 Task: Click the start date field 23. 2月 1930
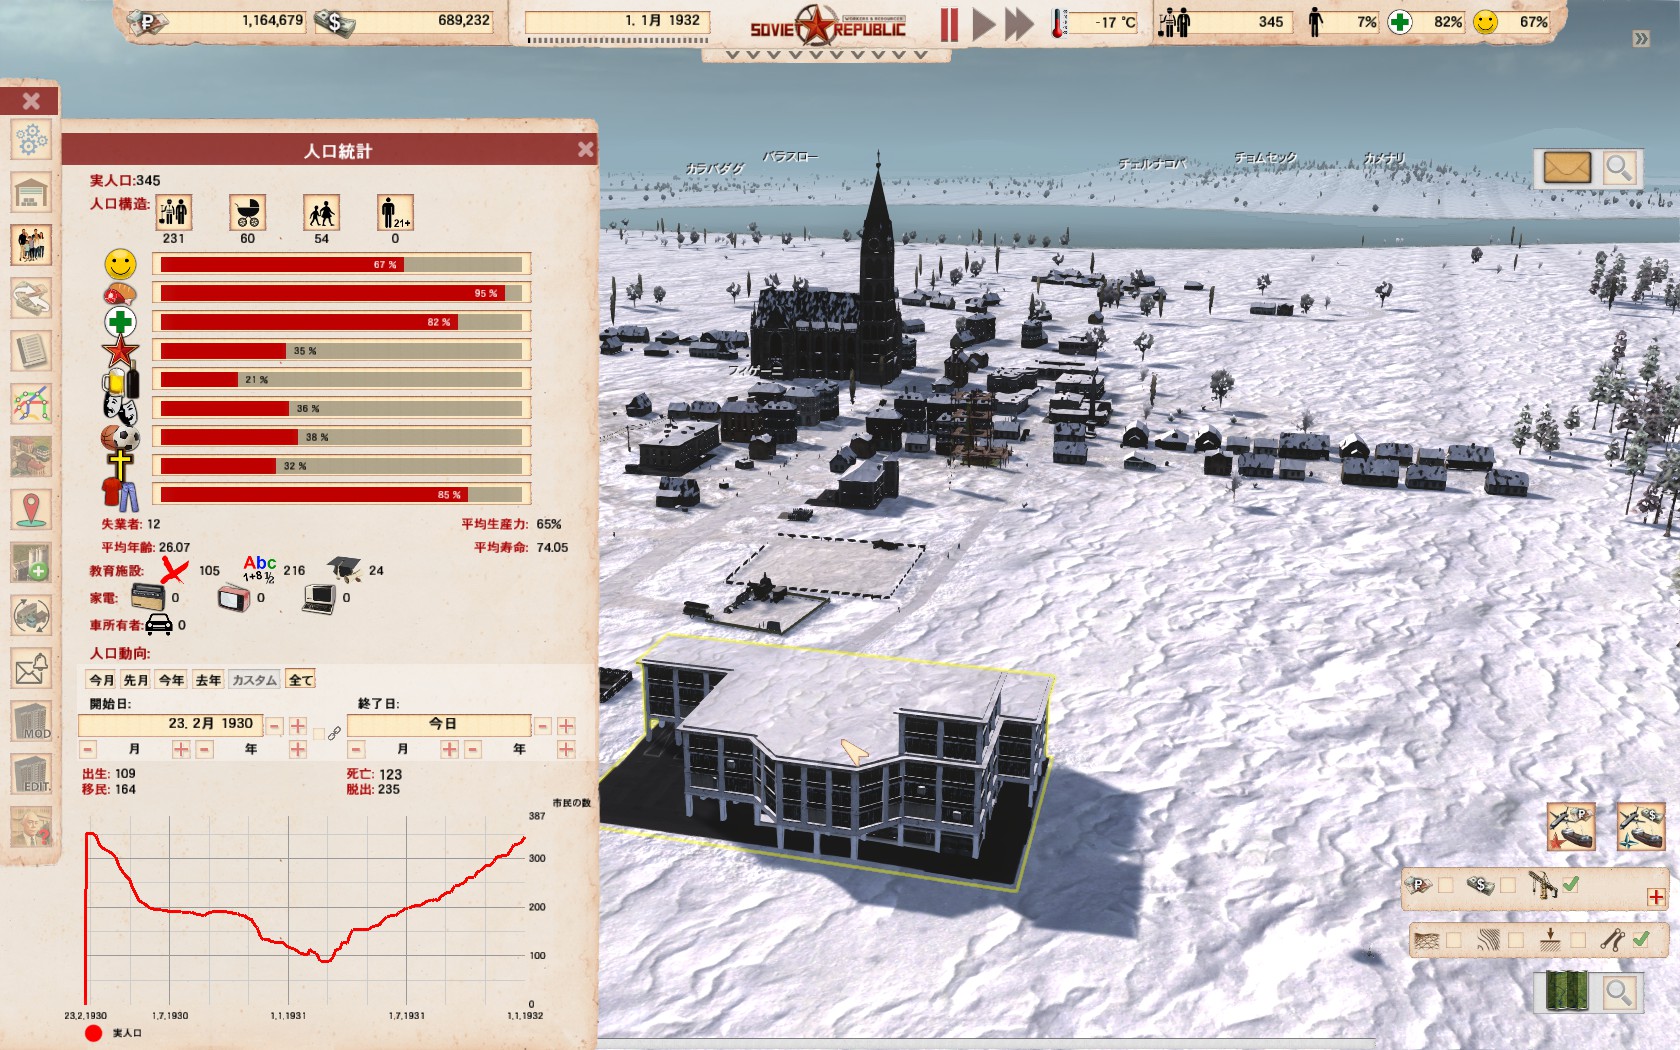pos(170,724)
